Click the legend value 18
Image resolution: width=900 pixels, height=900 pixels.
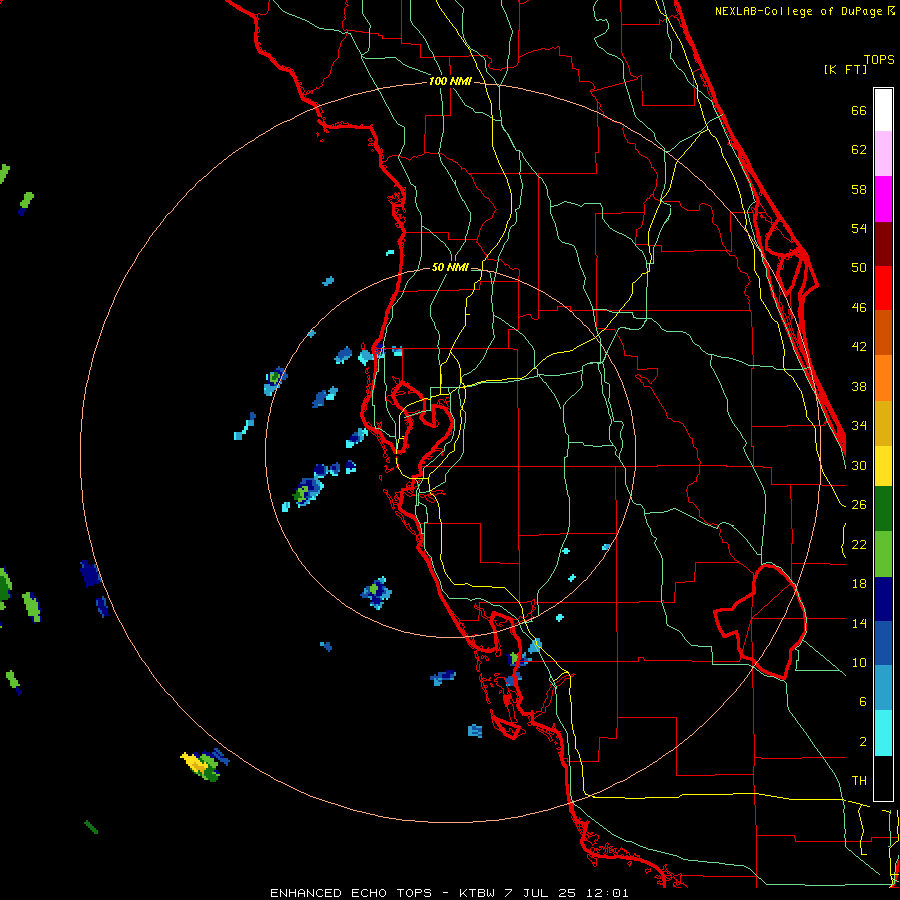pyautogui.click(x=859, y=584)
